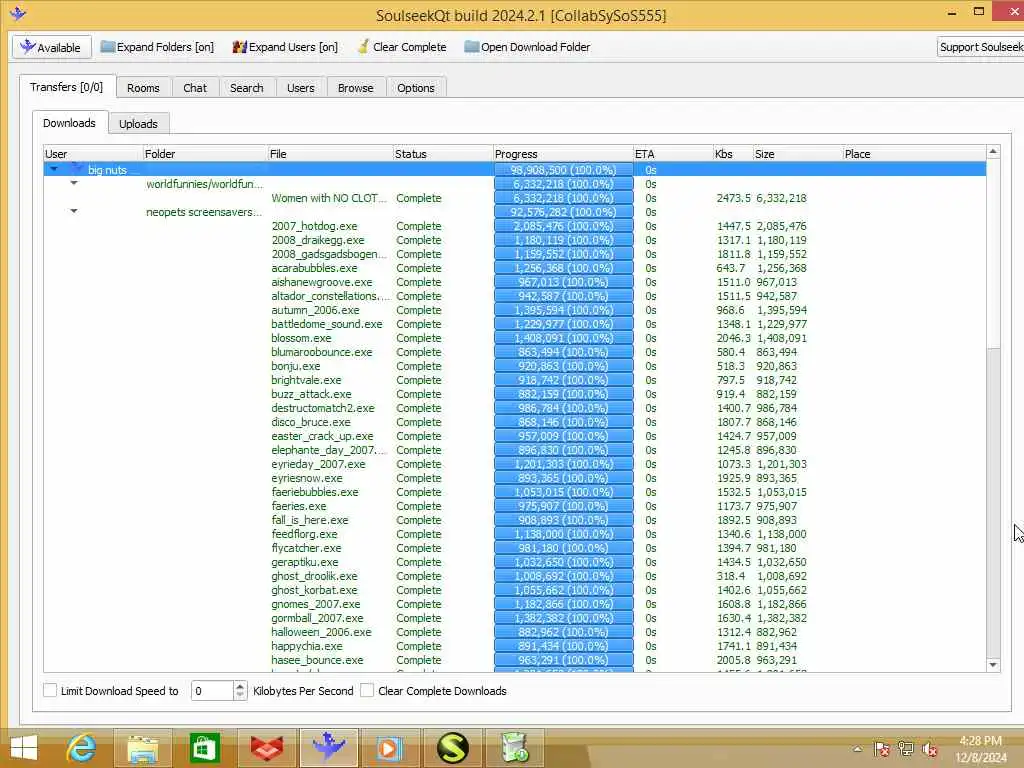
Task: Select the SoulseekQt bird icon in taskbar
Action: pos(328,747)
